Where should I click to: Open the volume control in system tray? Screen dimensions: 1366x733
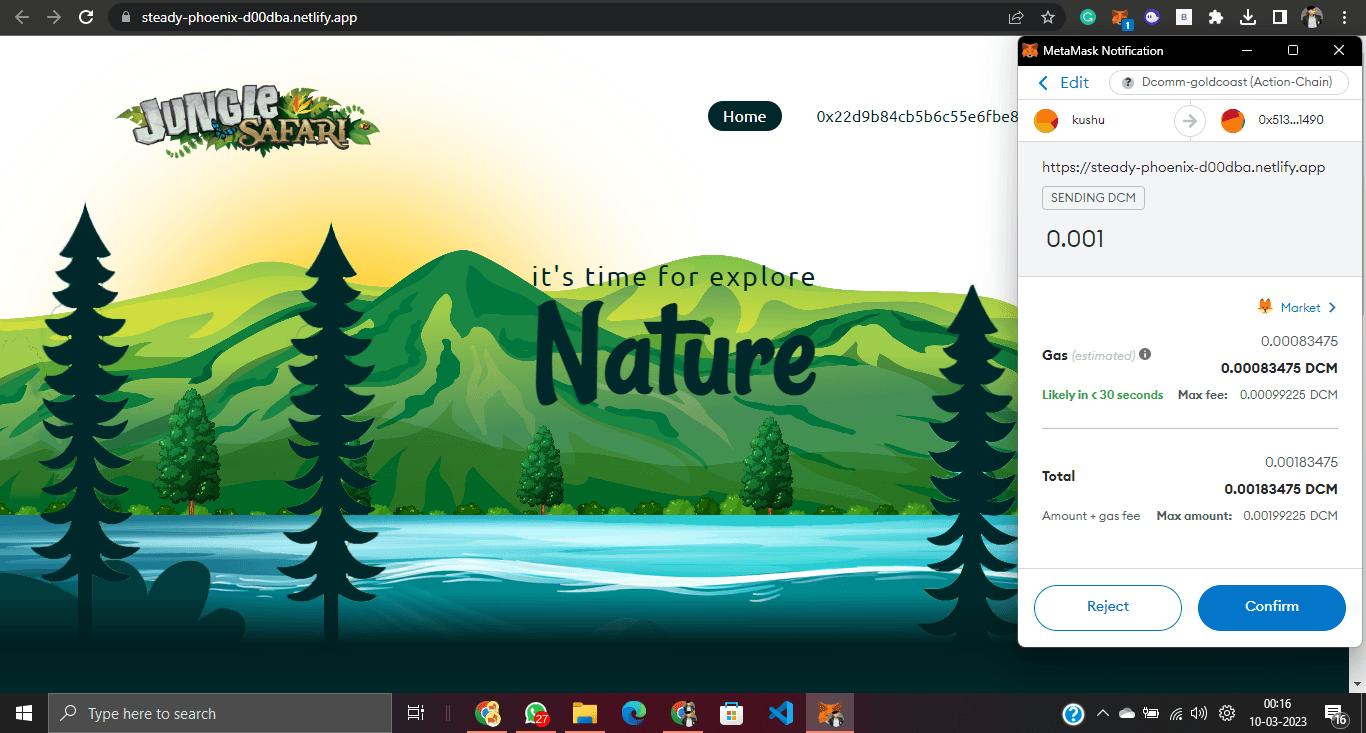point(1200,714)
